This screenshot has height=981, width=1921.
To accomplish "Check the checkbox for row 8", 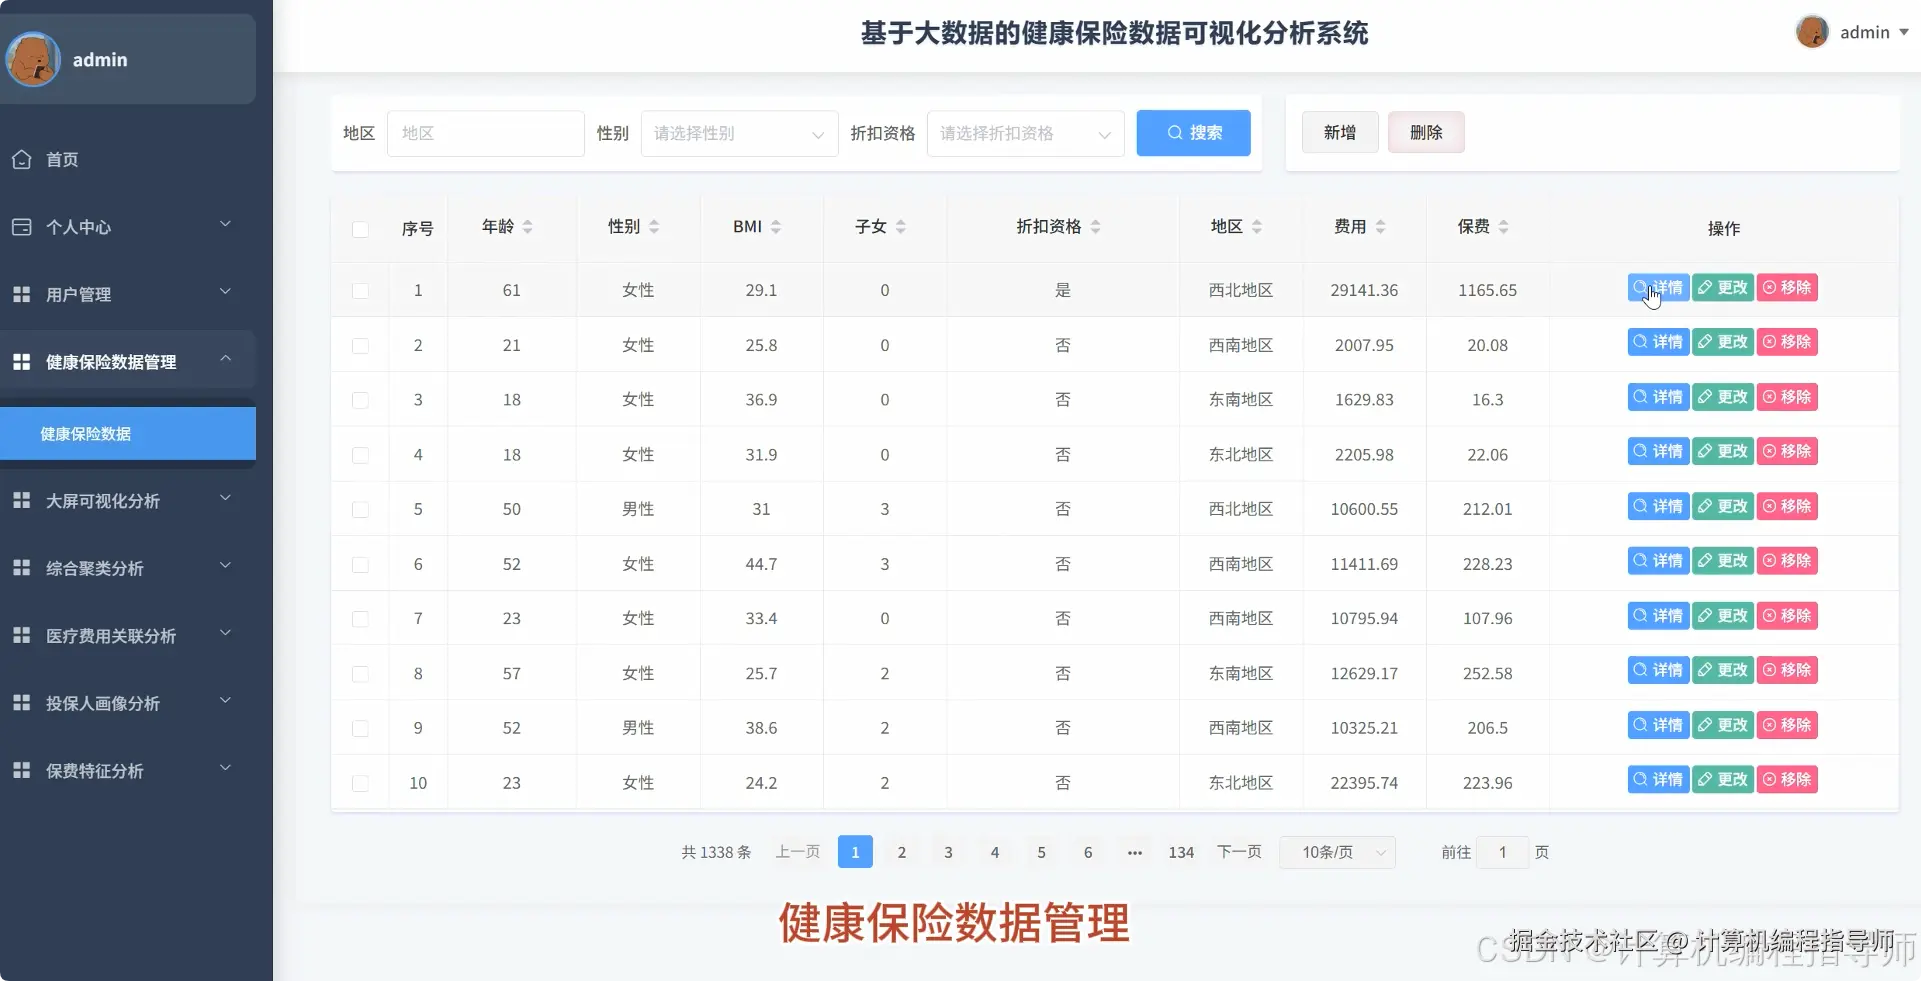I will click(360, 673).
